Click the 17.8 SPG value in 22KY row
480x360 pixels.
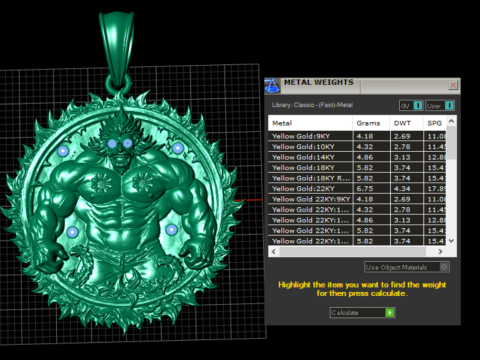coord(436,189)
